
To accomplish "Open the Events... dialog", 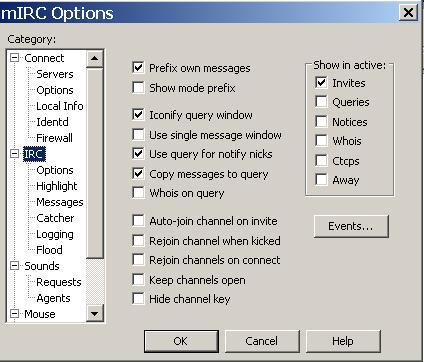I will tap(351, 226).
